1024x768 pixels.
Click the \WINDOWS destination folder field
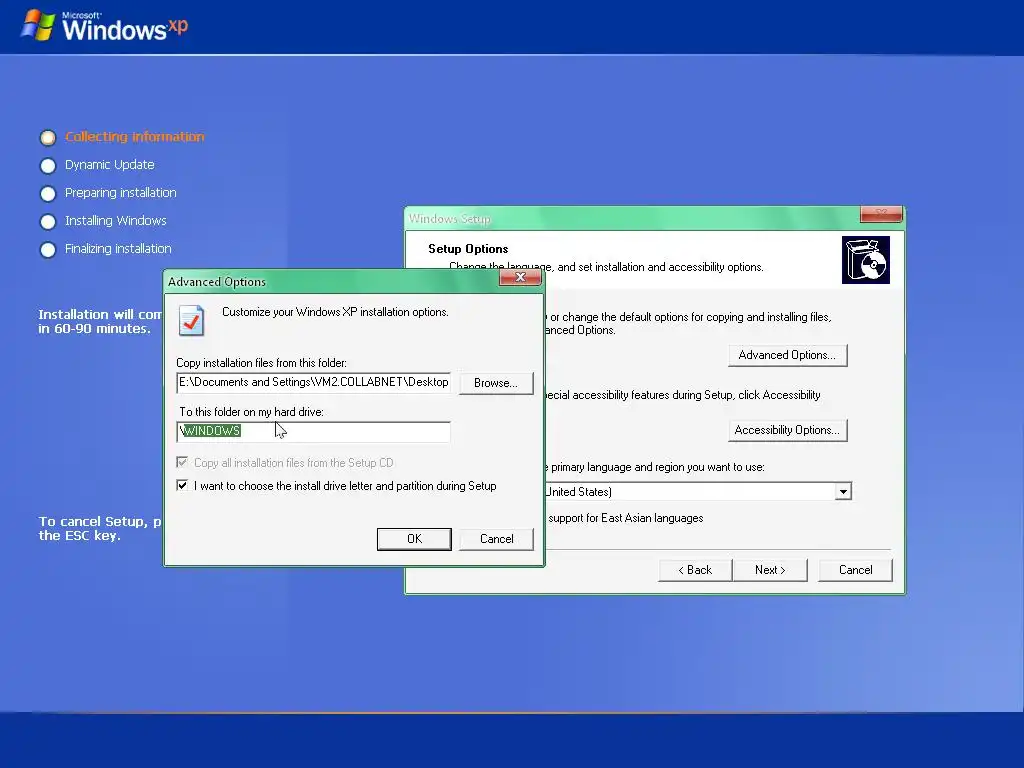[313, 431]
